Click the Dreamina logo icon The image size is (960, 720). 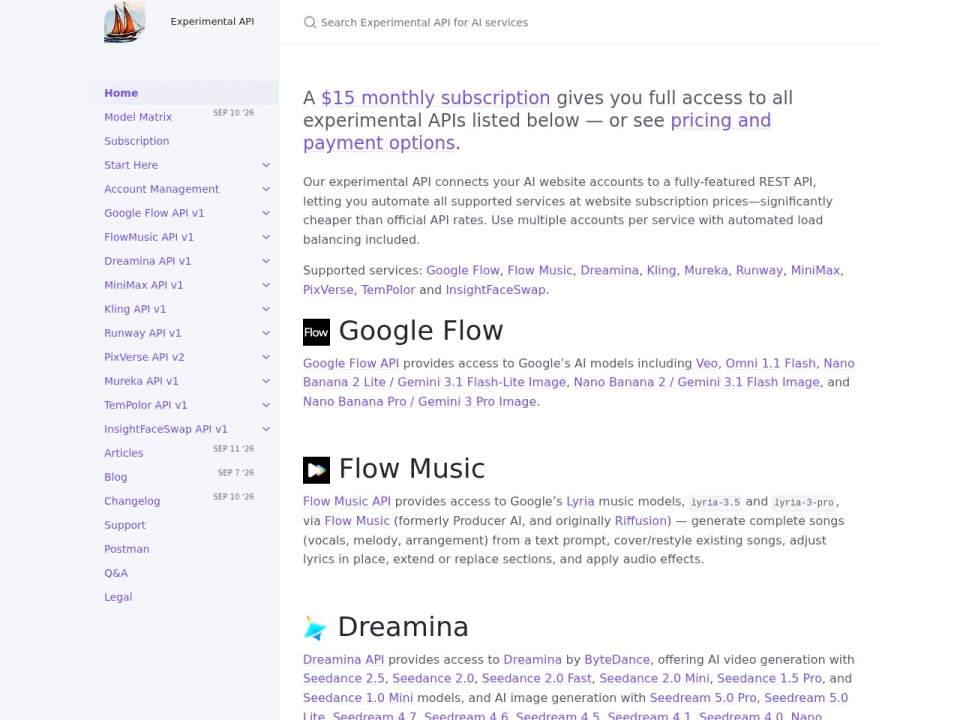pyautogui.click(x=315, y=628)
